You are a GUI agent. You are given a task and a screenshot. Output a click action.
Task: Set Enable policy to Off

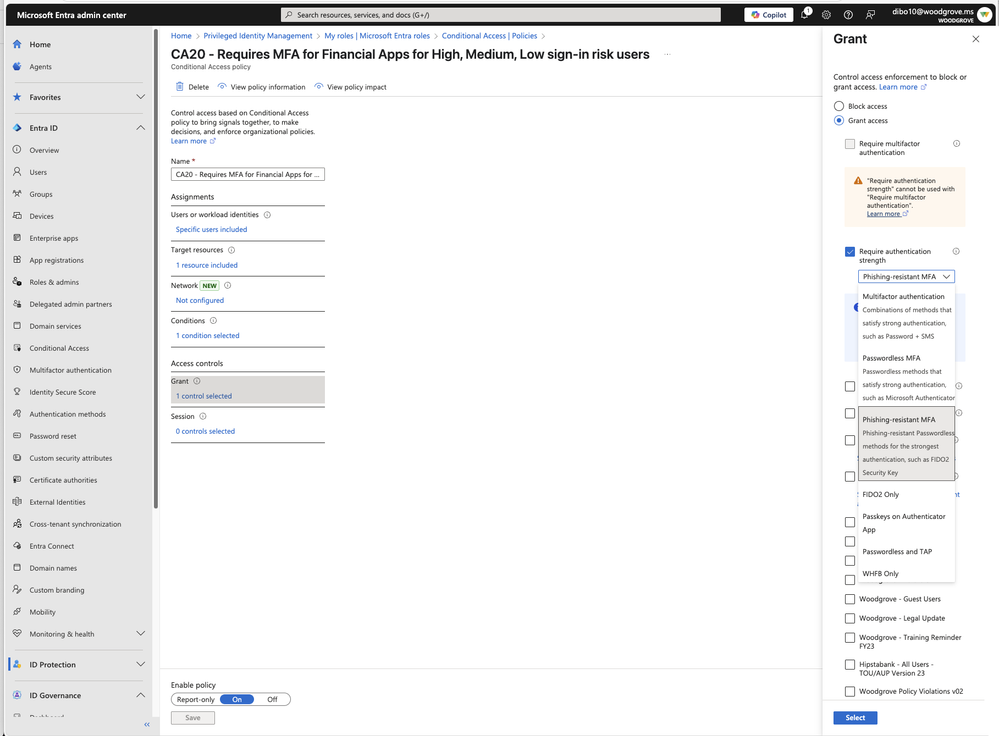pyautogui.click(x=272, y=700)
